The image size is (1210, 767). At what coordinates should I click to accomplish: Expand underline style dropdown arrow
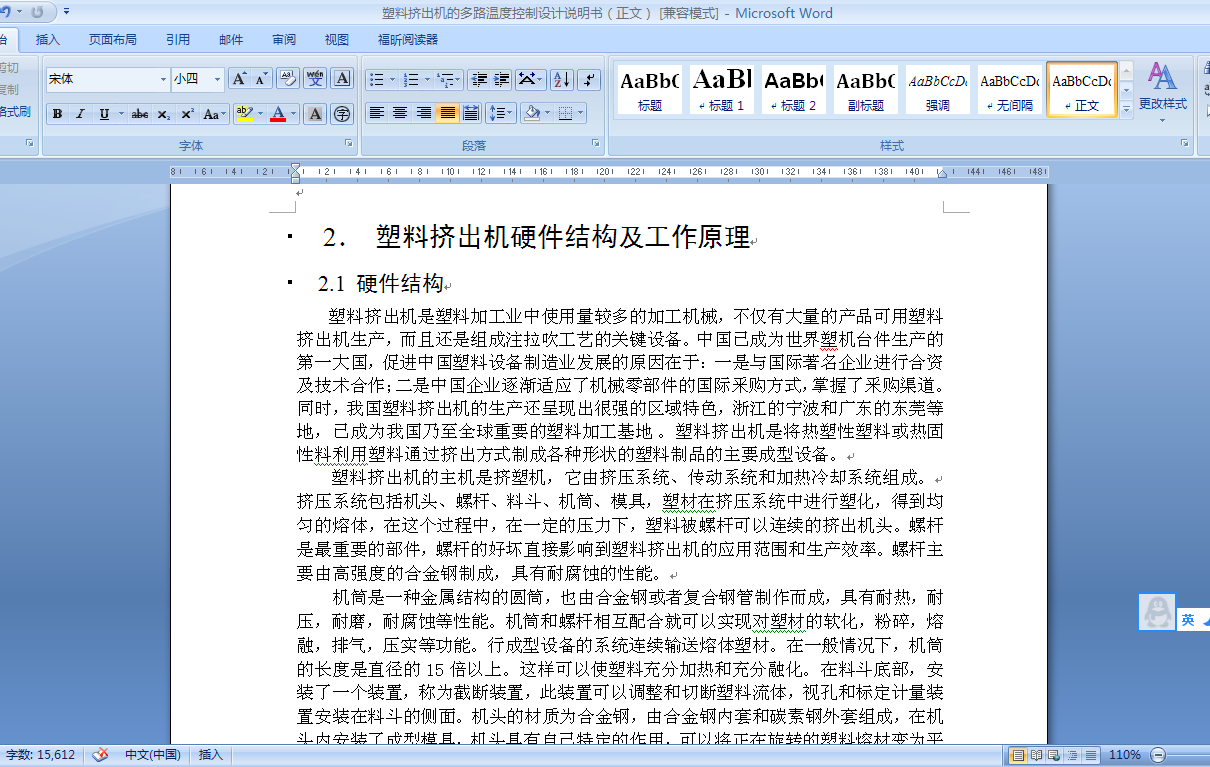(x=122, y=114)
